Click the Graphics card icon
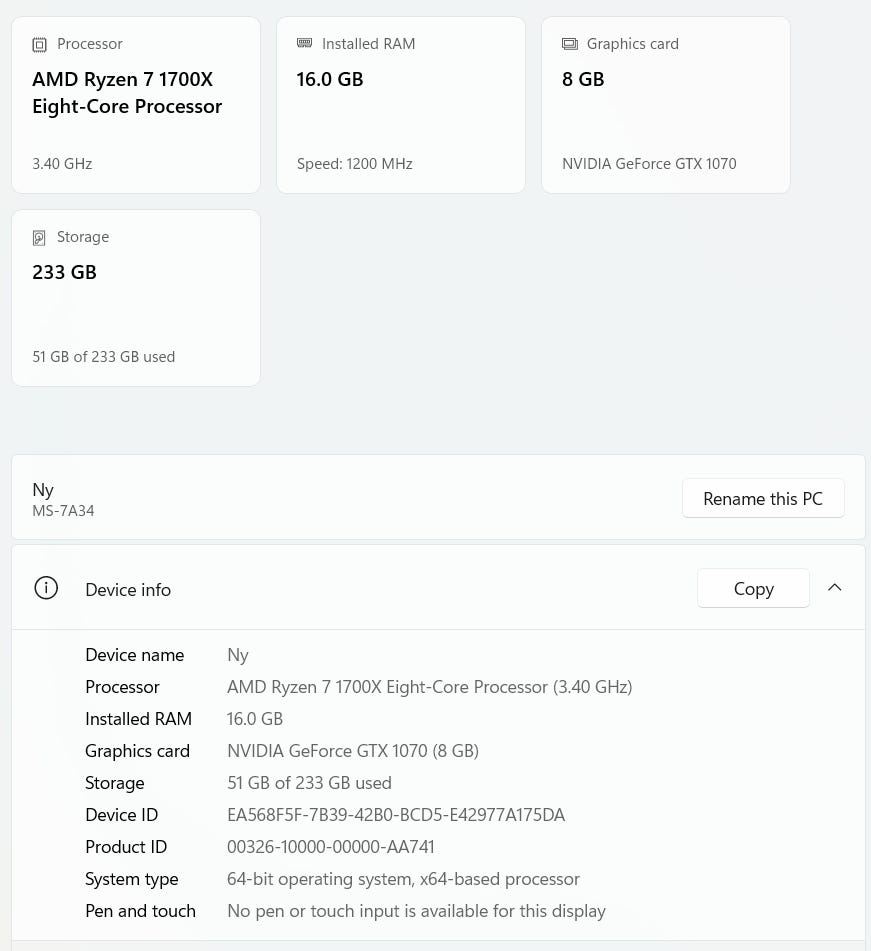Viewport: 871px width, 951px height. tap(570, 44)
